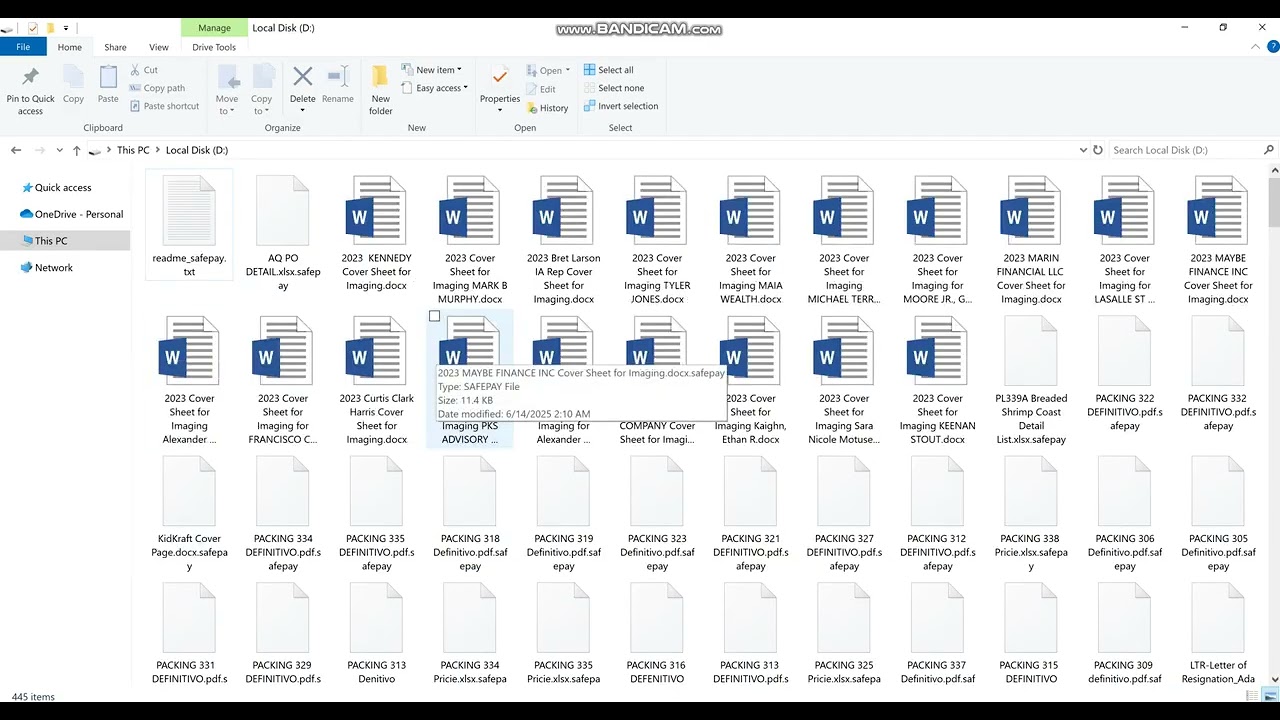Image resolution: width=1280 pixels, height=720 pixels.
Task: Open the New item dropdown
Action: 432,70
